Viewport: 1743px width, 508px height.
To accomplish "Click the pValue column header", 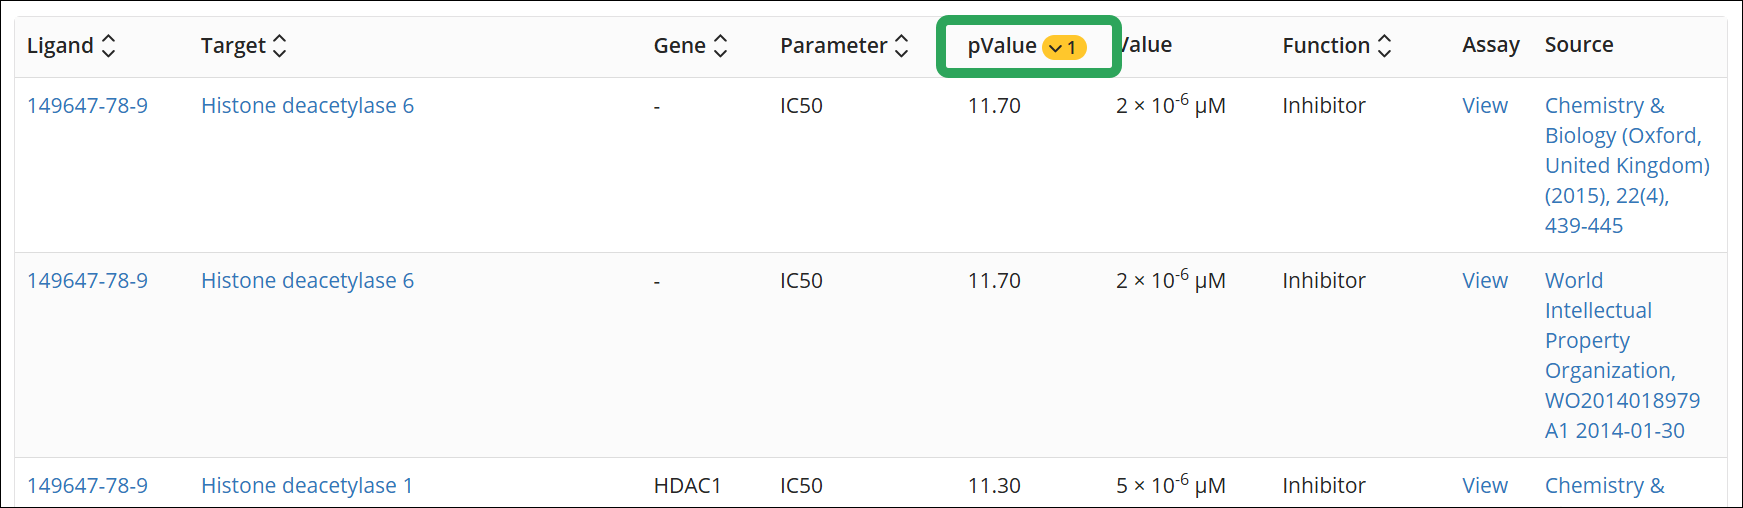I will tap(1001, 46).
